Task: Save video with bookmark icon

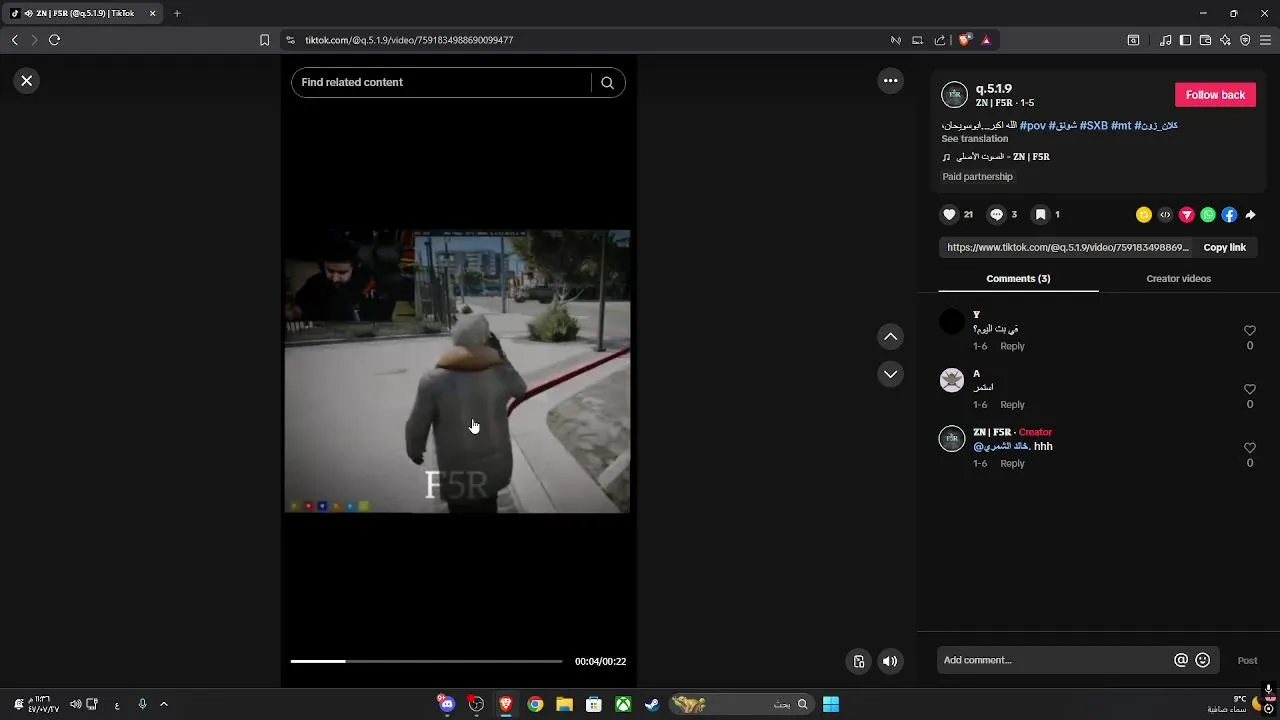Action: [1040, 215]
